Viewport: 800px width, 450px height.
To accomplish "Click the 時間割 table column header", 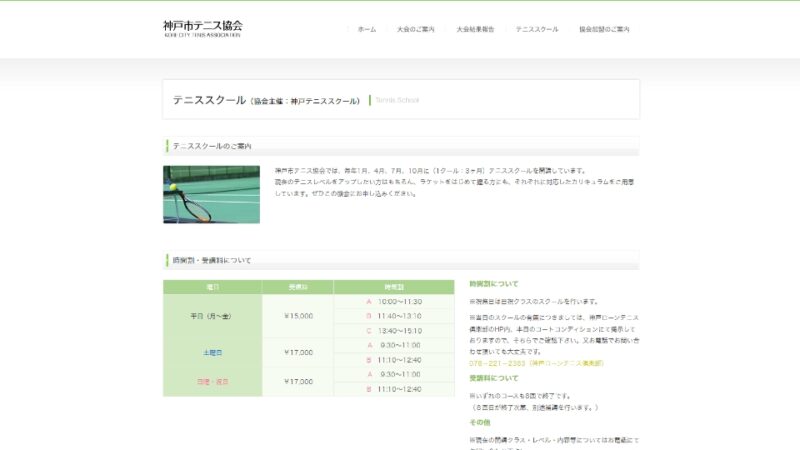I will pyautogui.click(x=394, y=287).
